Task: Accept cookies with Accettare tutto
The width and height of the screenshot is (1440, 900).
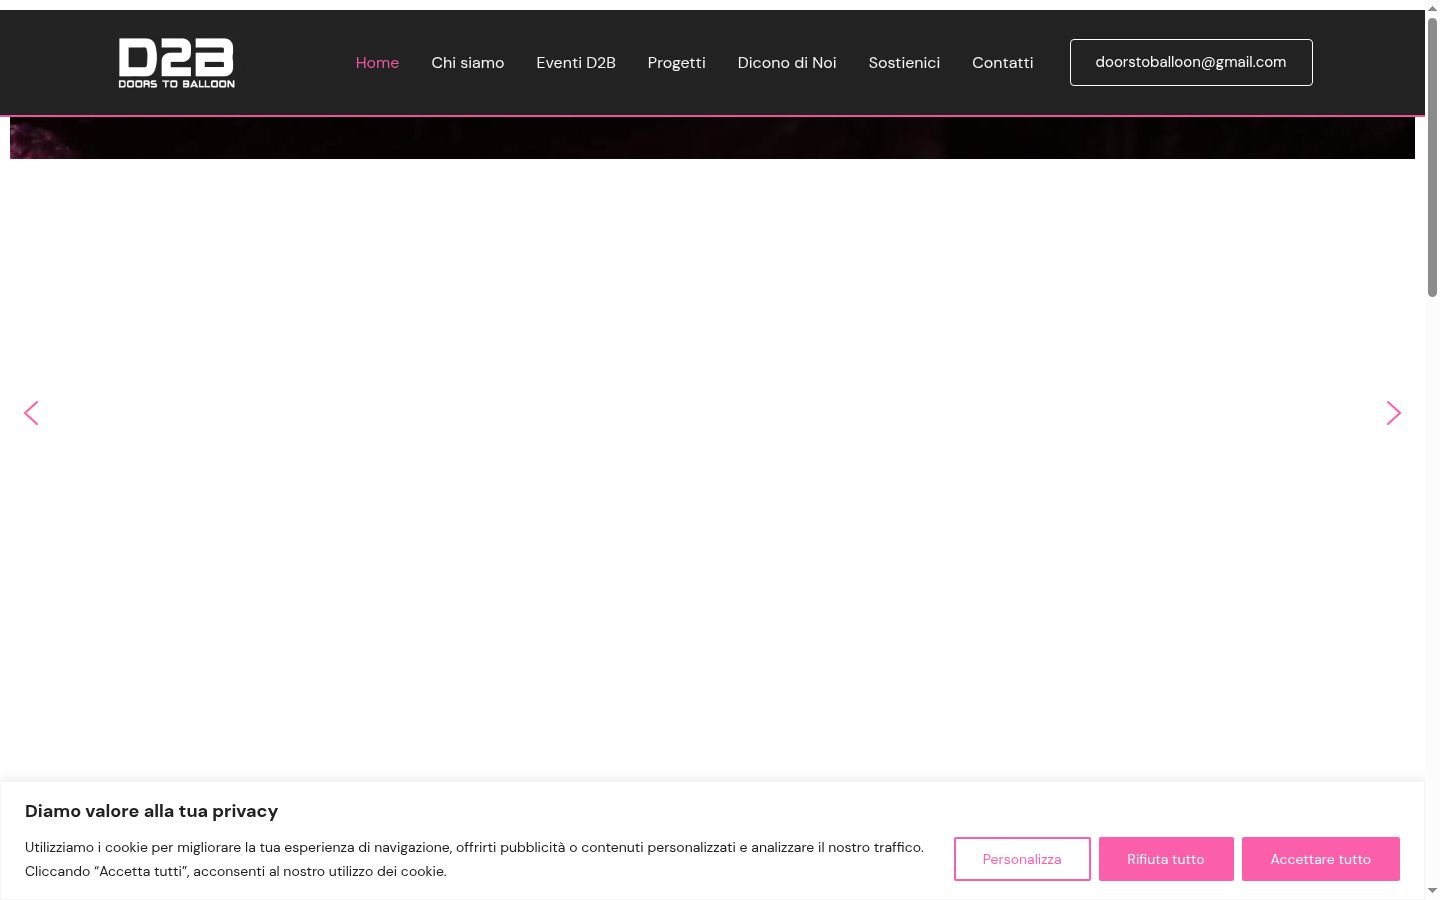Action: [x=1321, y=859]
